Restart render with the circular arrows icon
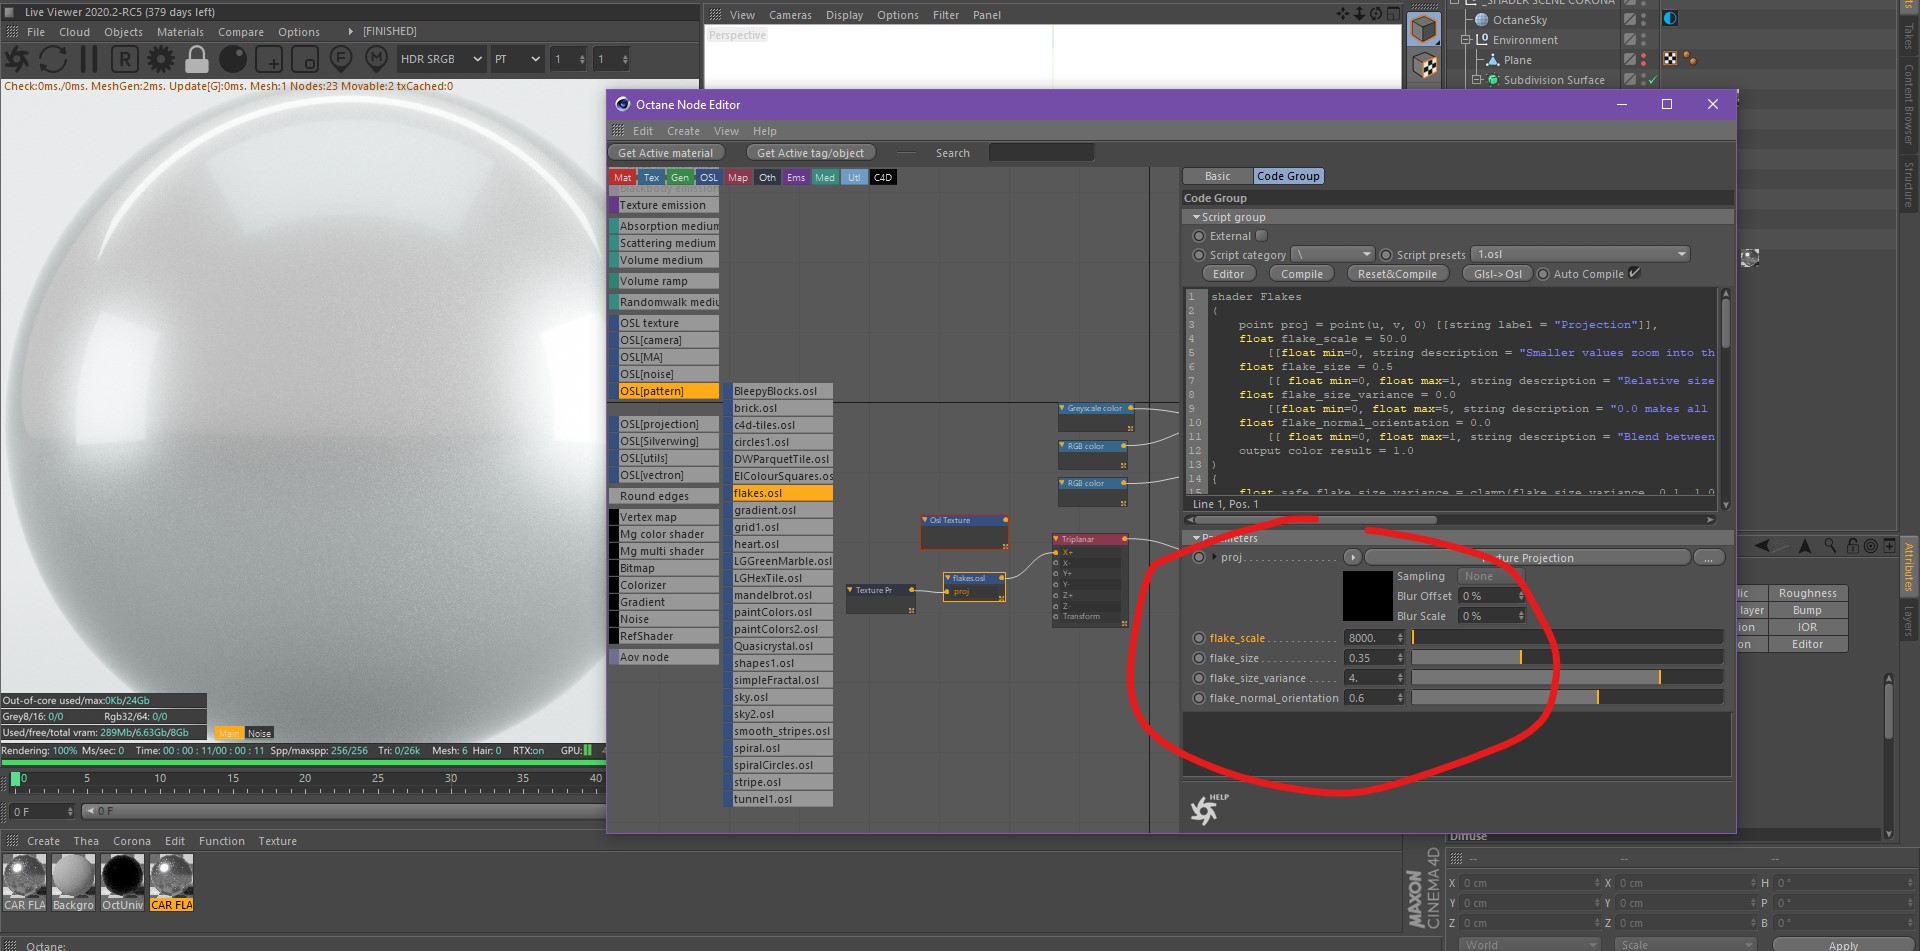This screenshot has height=951, width=1920. [x=53, y=59]
